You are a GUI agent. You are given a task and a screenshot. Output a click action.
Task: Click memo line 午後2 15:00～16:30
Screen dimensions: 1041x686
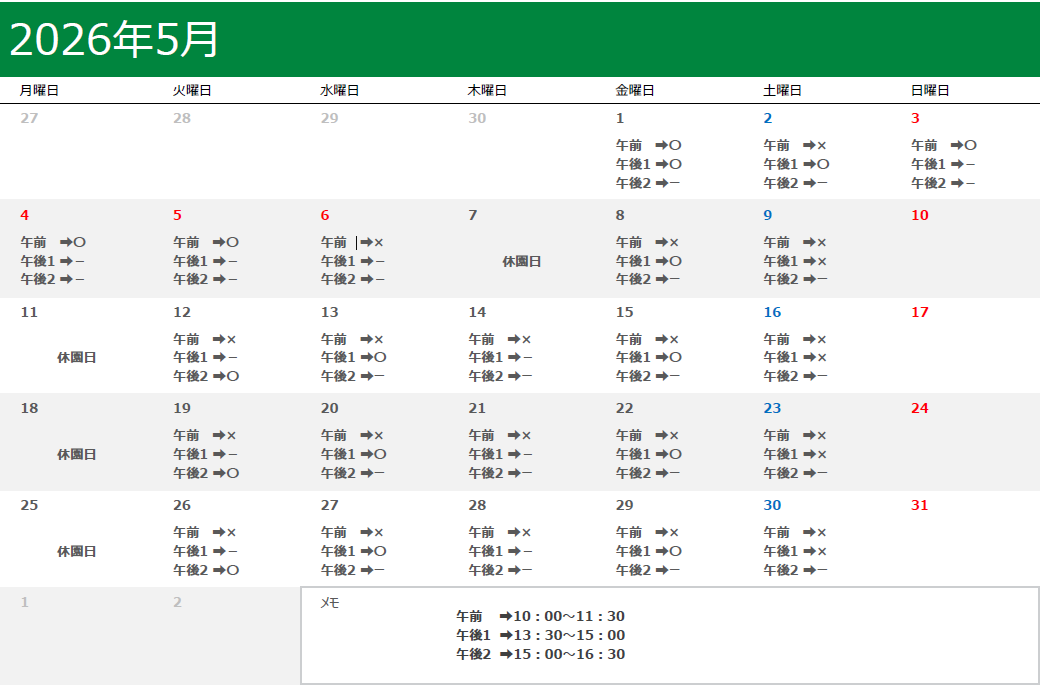tap(540, 654)
